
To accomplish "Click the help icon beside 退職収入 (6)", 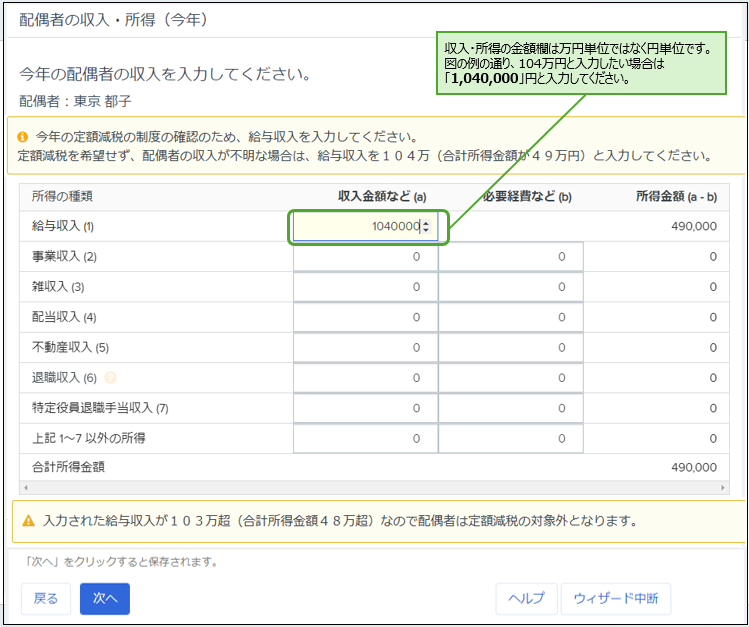I will point(111,378).
